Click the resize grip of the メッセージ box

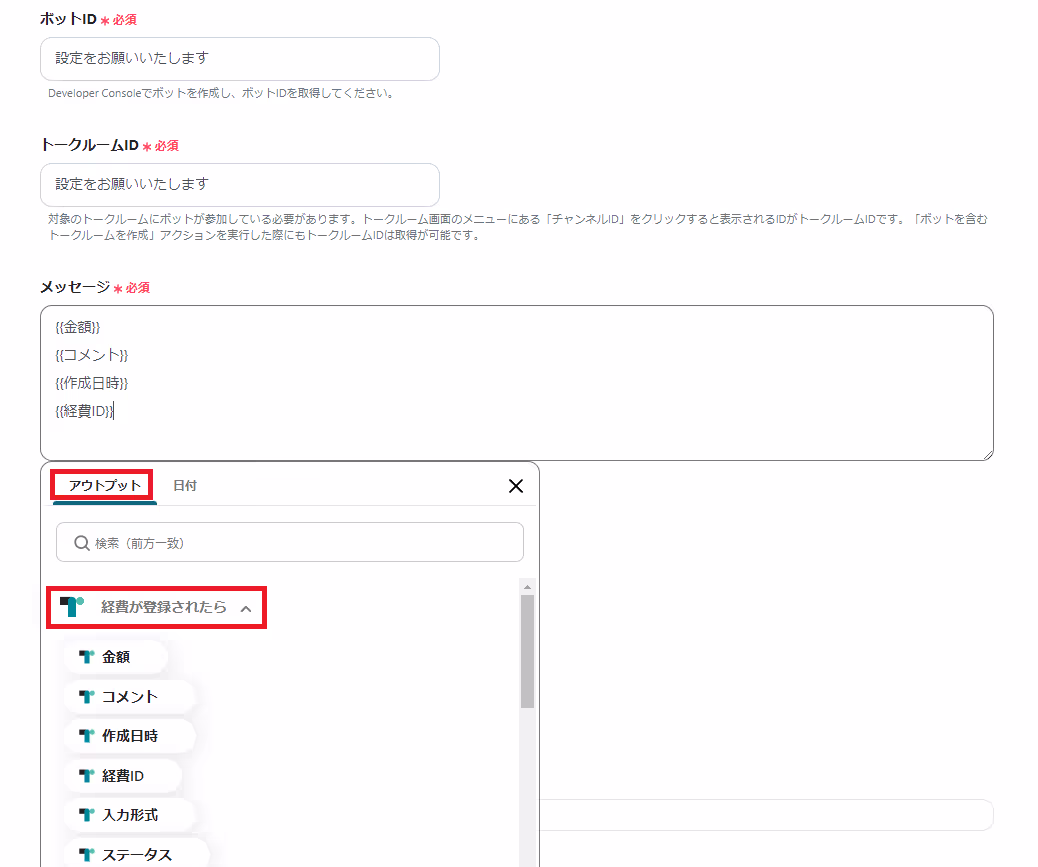point(988,455)
